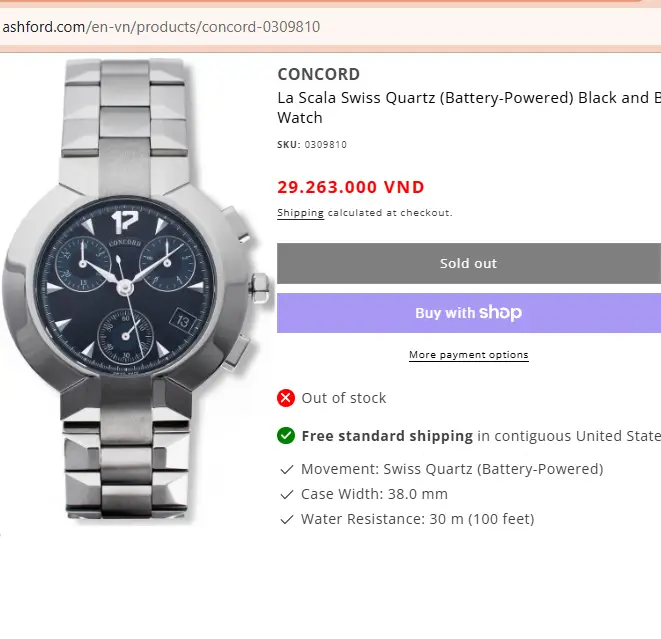661x639 pixels.
Task: Click the Free standard shipping text
Action: pyautogui.click(x=386, y=436)
